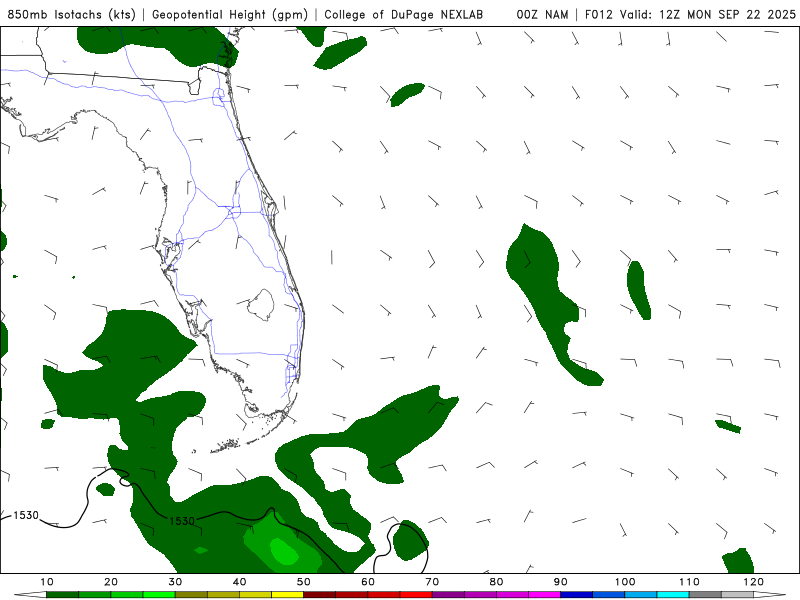Click the "1530" contour label inside the green area
The image size is (800, 600).
point(182,521)
